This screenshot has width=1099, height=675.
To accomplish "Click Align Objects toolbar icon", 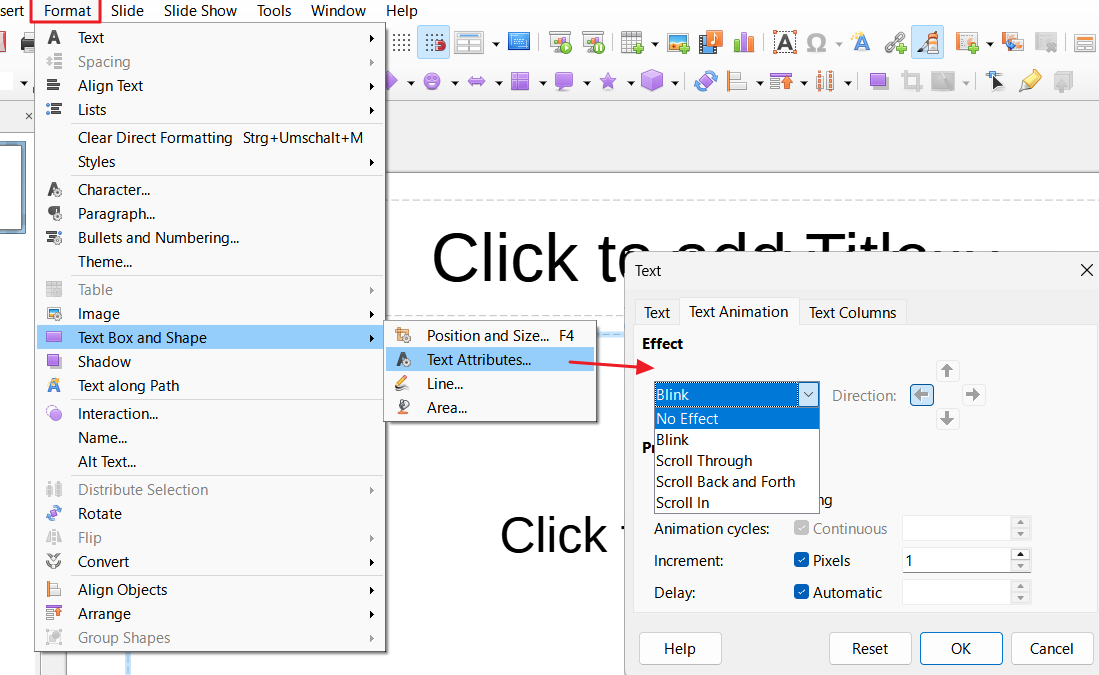I will [737, 81].
